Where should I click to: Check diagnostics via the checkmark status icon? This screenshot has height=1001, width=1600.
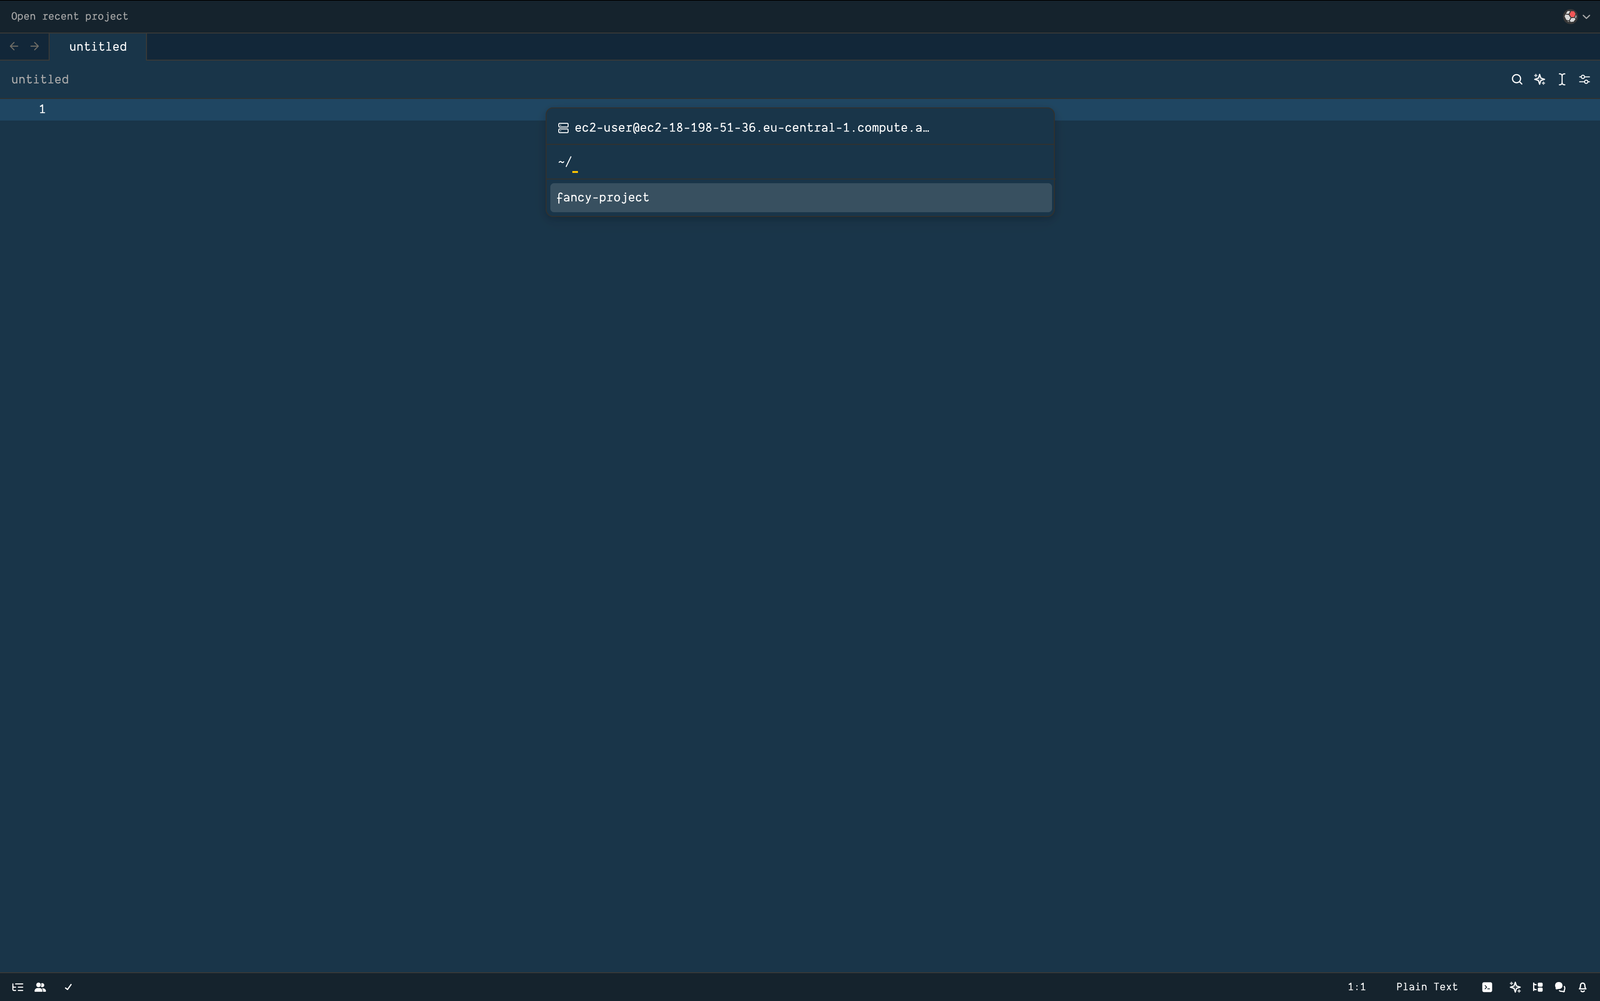[67, 987]
